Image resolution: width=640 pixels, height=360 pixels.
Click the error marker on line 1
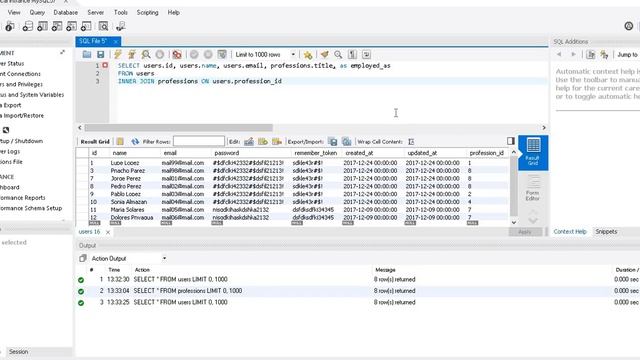tap(105, 65)
